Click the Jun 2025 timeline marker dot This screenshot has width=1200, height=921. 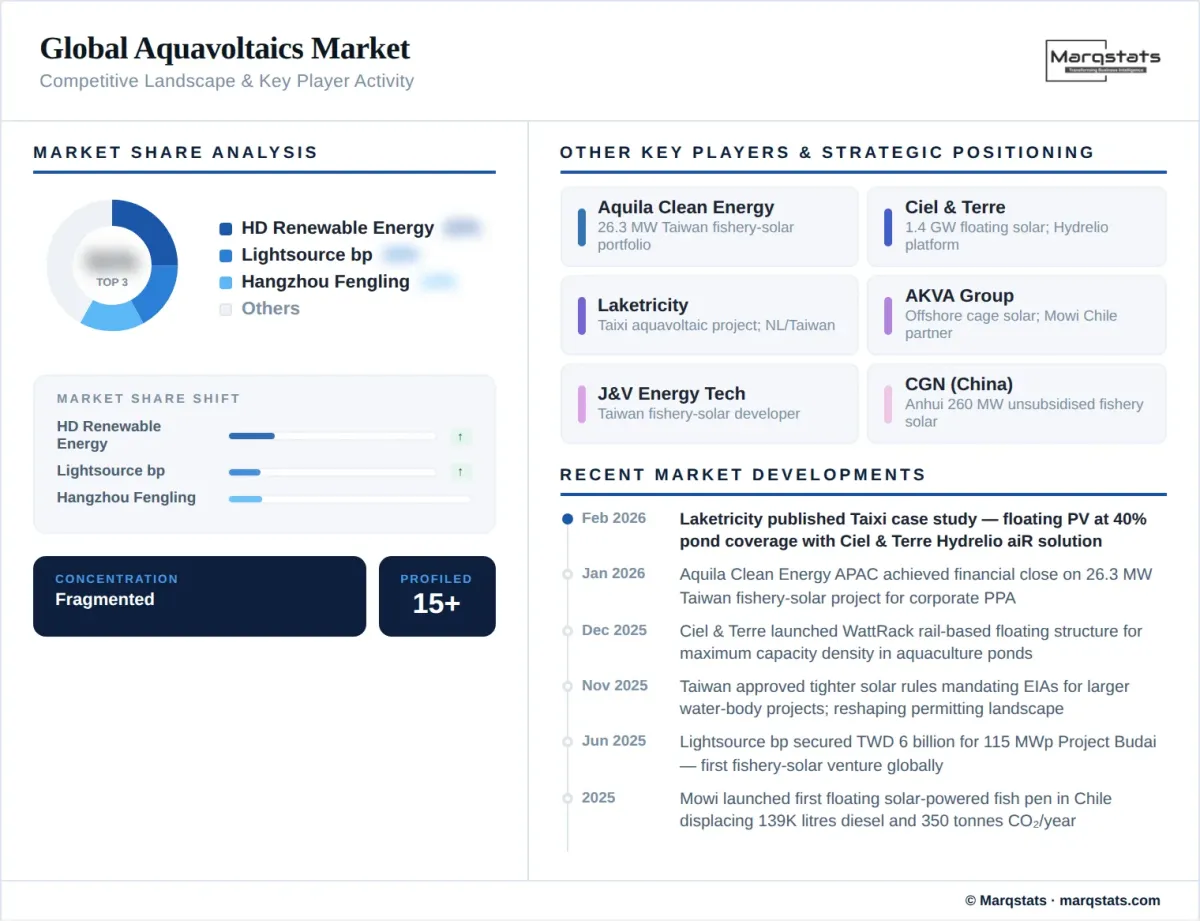pos(568,742)
